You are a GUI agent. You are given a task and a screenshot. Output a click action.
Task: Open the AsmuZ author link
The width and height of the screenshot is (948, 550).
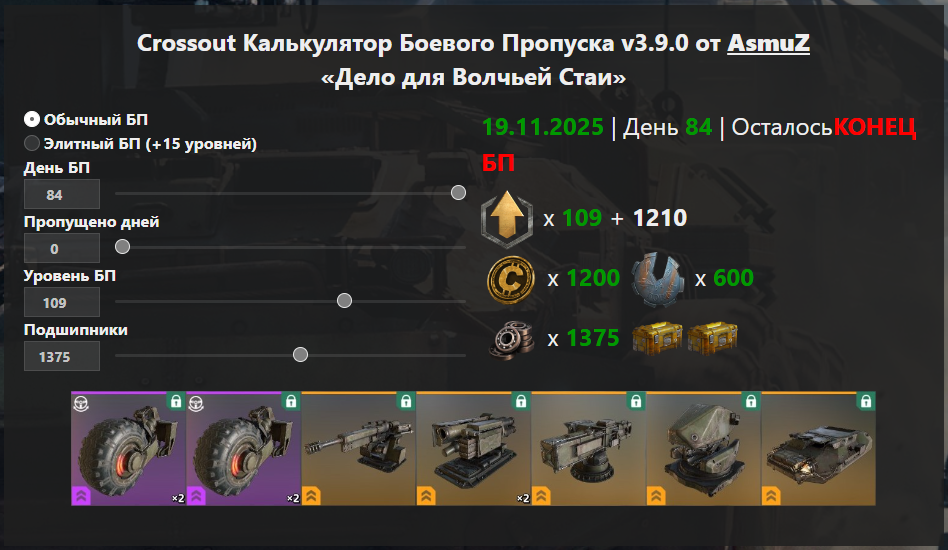click(768, 43)
